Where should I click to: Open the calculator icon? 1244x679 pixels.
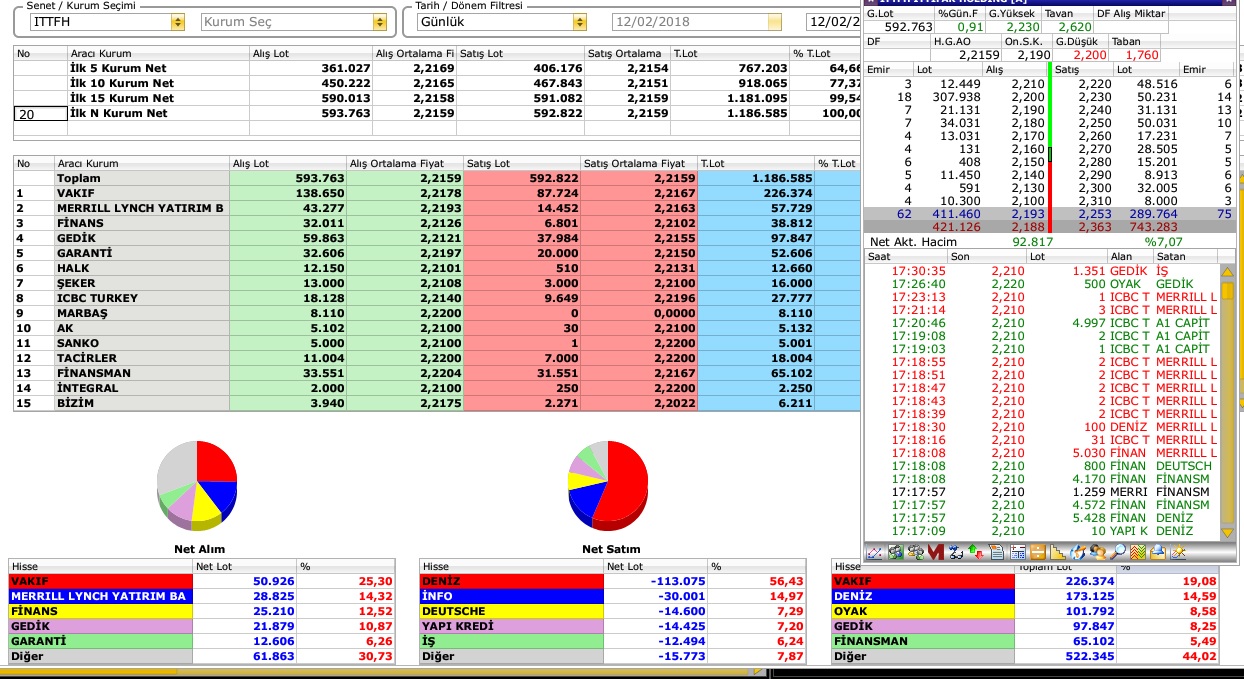(x=1018, y=552)
